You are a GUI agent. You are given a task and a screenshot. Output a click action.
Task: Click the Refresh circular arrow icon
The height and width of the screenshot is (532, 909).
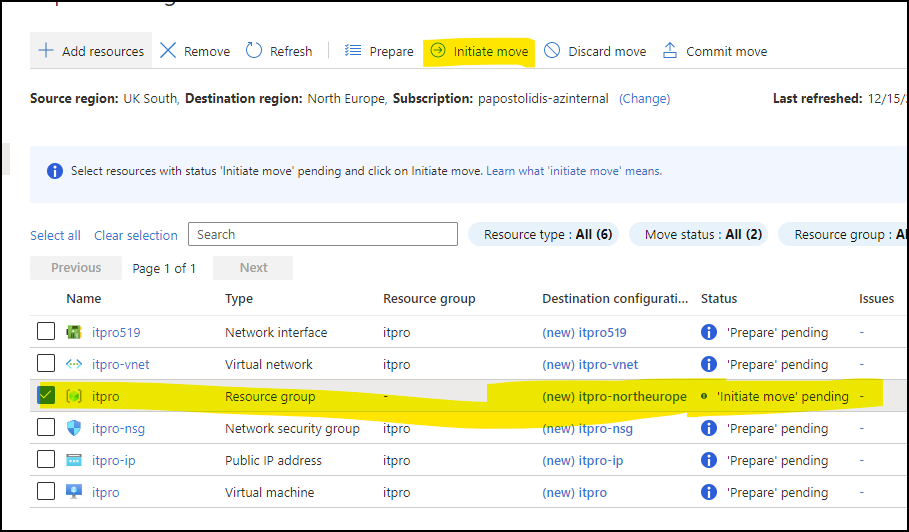254,51
